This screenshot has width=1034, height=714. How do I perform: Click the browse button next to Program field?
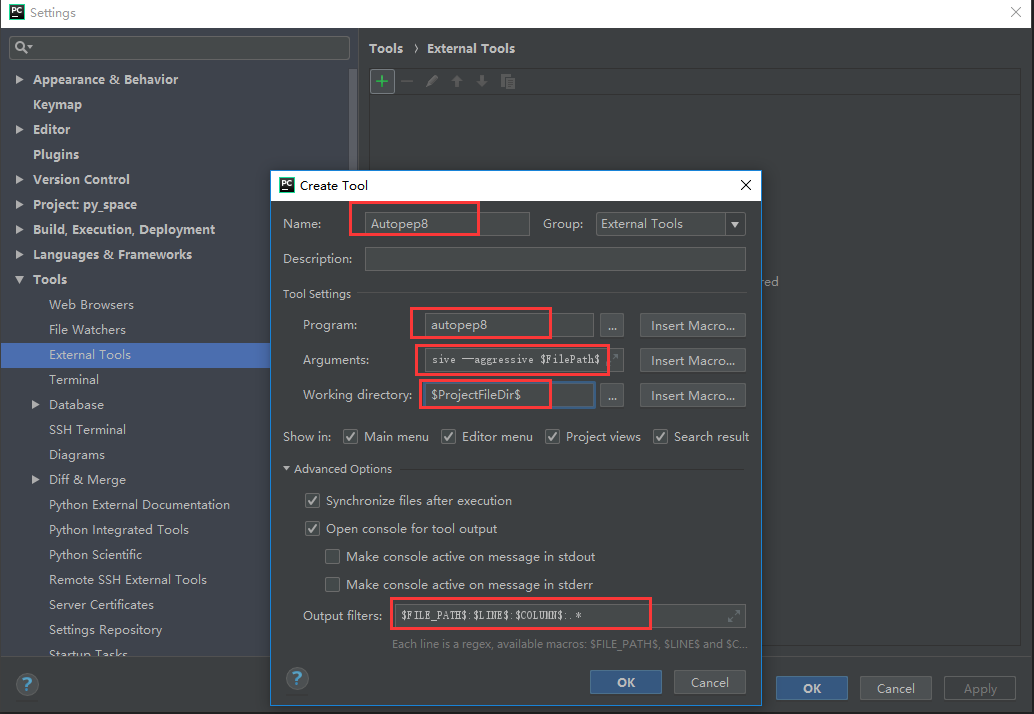(x=612, y=325)
